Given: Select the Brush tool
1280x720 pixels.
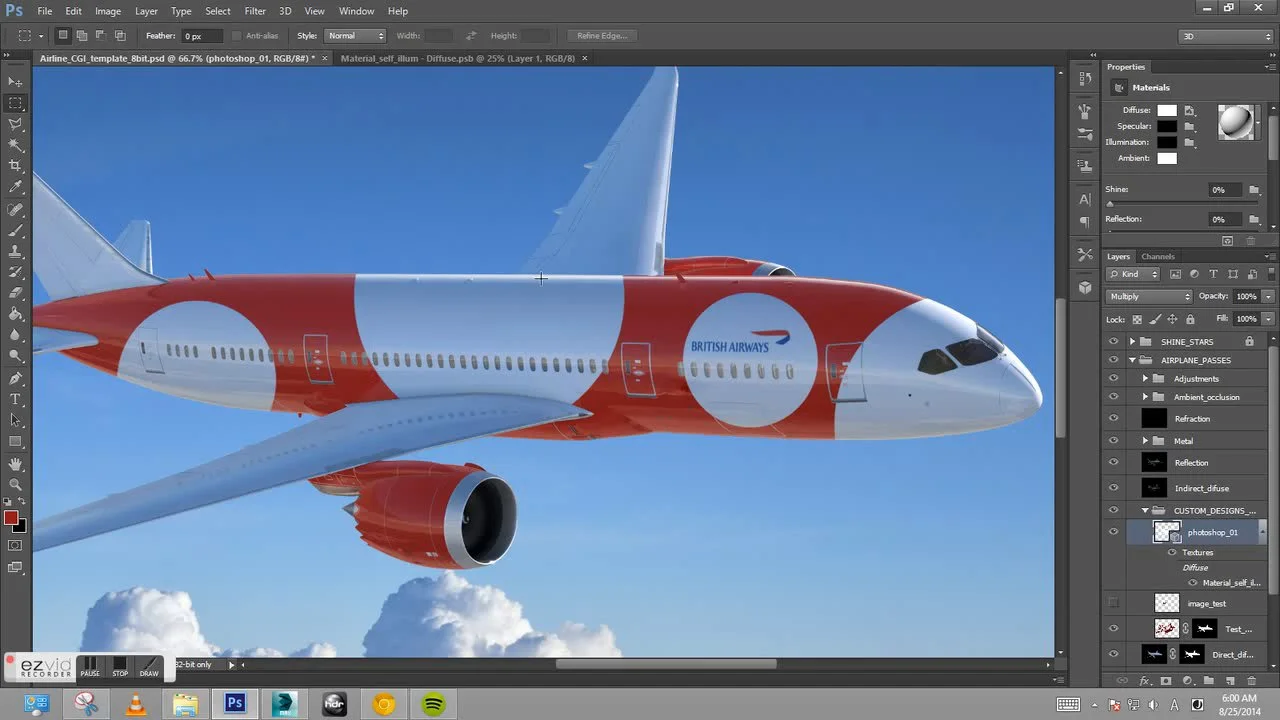Looking at the screenshot, I should (15, 231).
